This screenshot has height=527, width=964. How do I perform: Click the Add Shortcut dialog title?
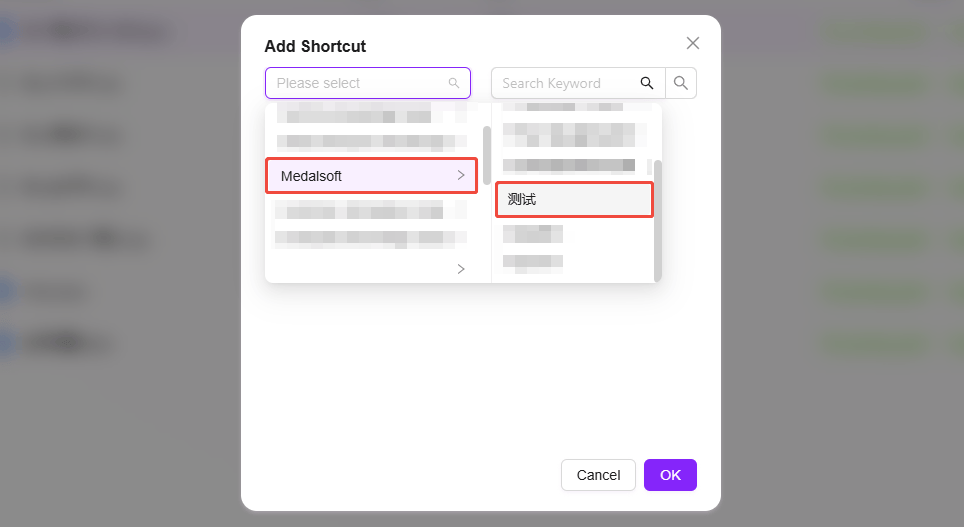point(315,46)
